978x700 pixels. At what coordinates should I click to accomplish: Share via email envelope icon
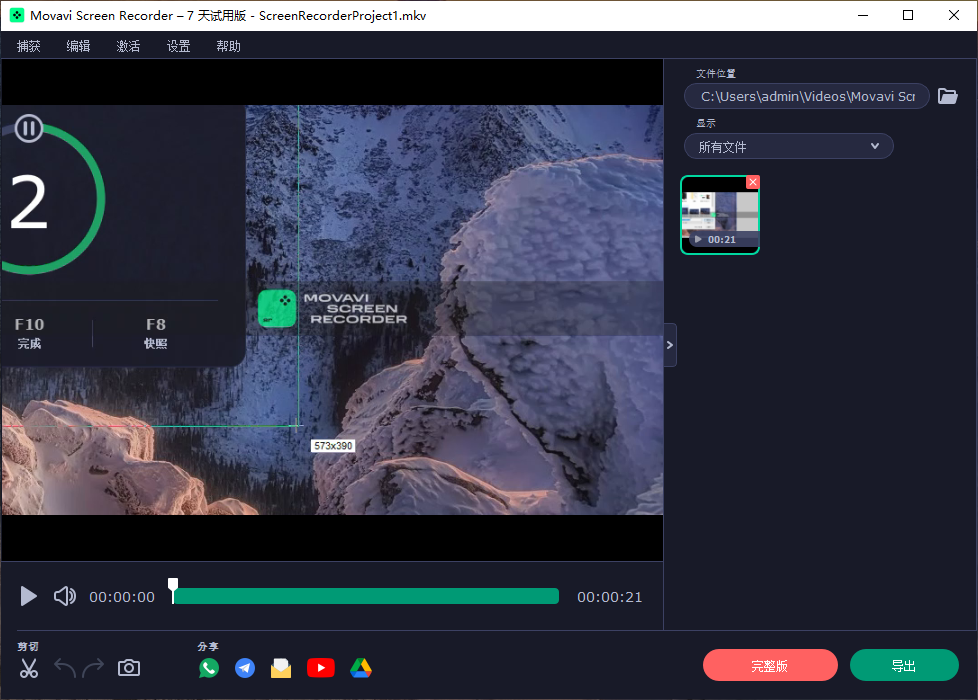(281, 668)
